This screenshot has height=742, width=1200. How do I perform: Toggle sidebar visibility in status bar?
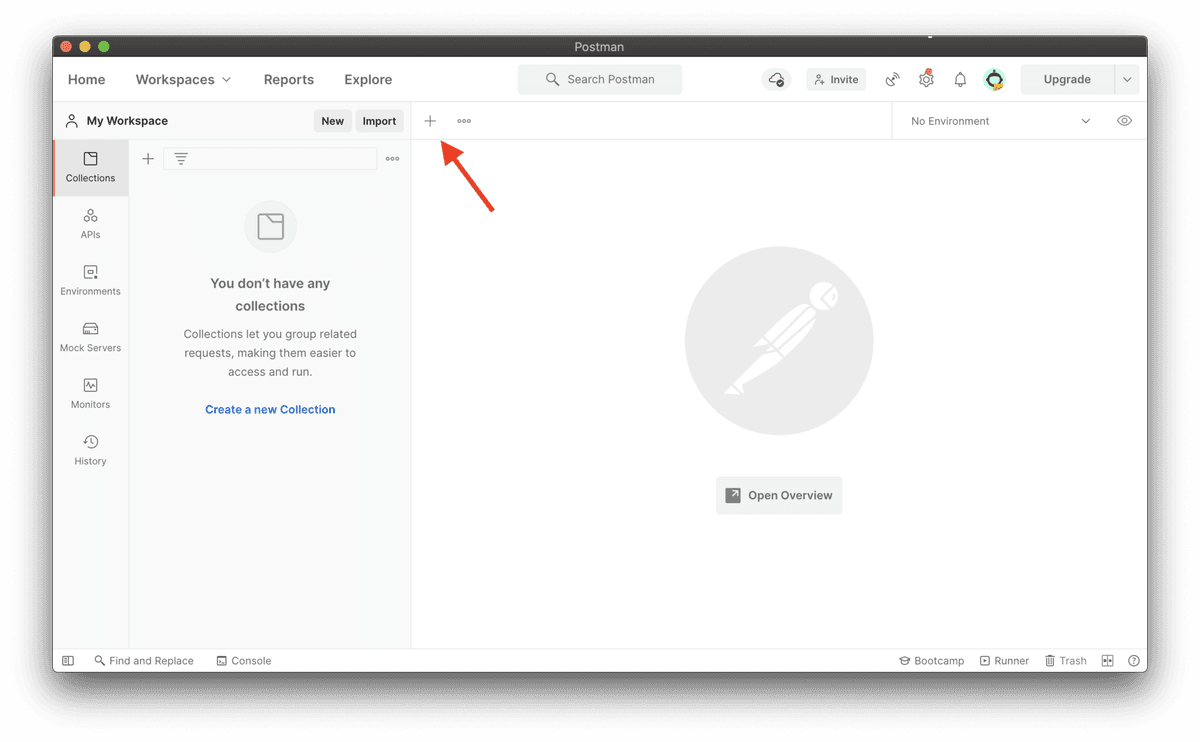[x=68, y=661]
